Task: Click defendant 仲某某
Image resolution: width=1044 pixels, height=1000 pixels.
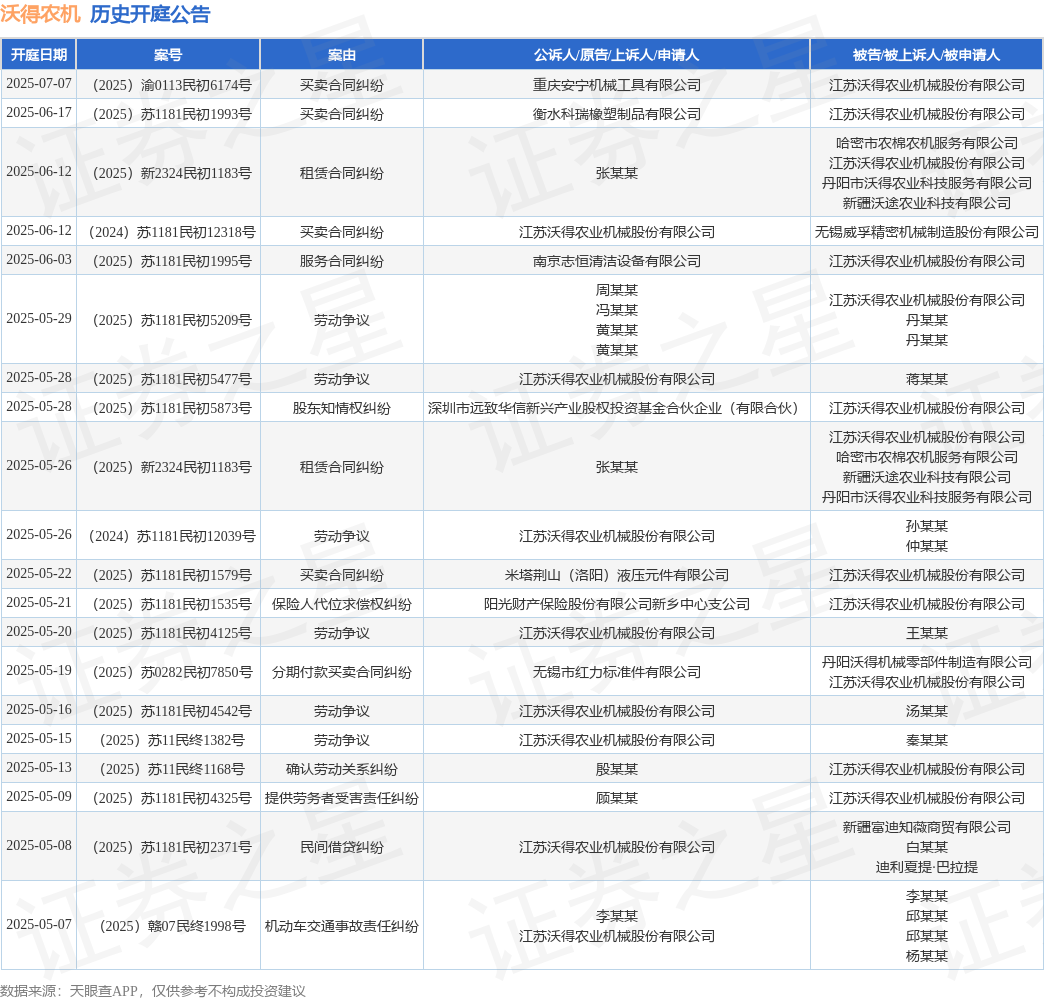Action: 926,546
